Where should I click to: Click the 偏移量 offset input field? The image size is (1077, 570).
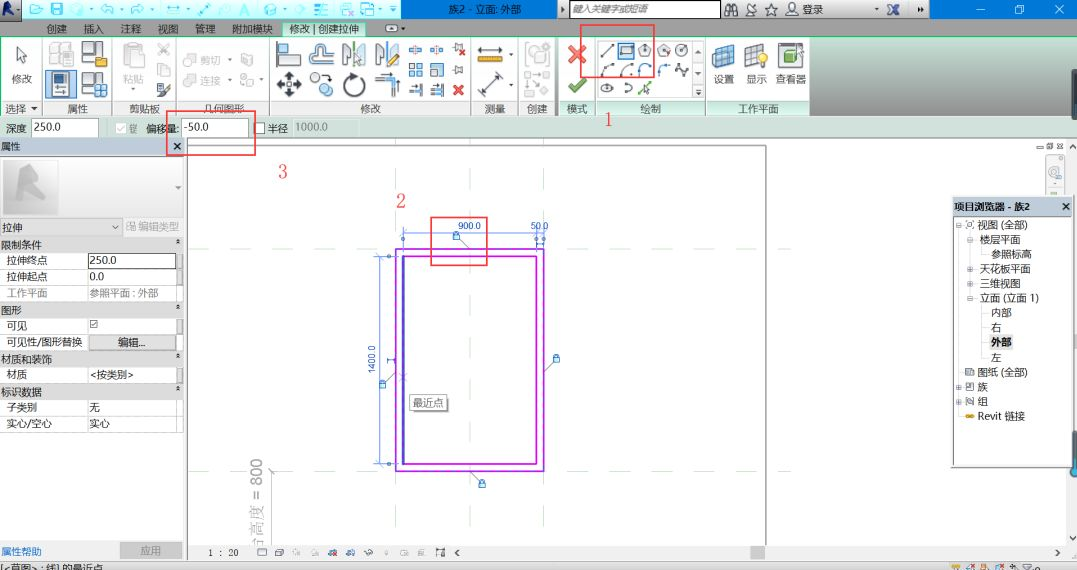pyautogui.click(x=214, y=128)
